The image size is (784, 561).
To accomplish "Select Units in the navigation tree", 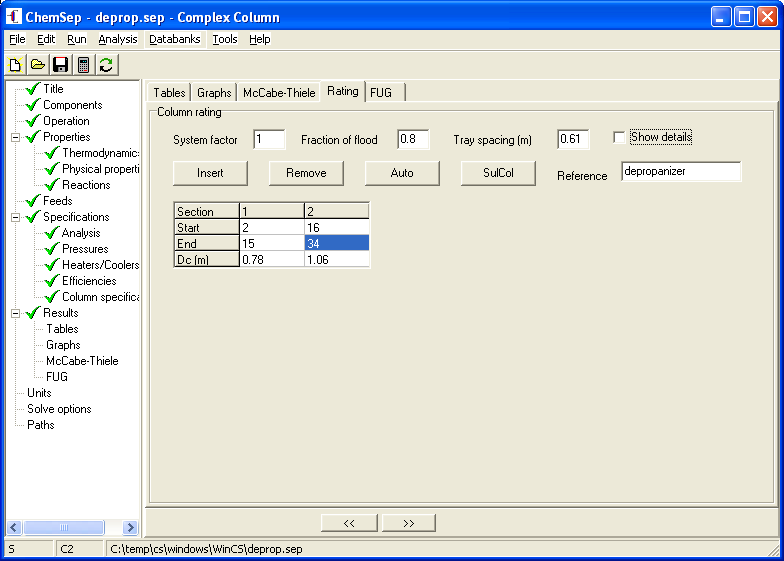I will 39,393.
